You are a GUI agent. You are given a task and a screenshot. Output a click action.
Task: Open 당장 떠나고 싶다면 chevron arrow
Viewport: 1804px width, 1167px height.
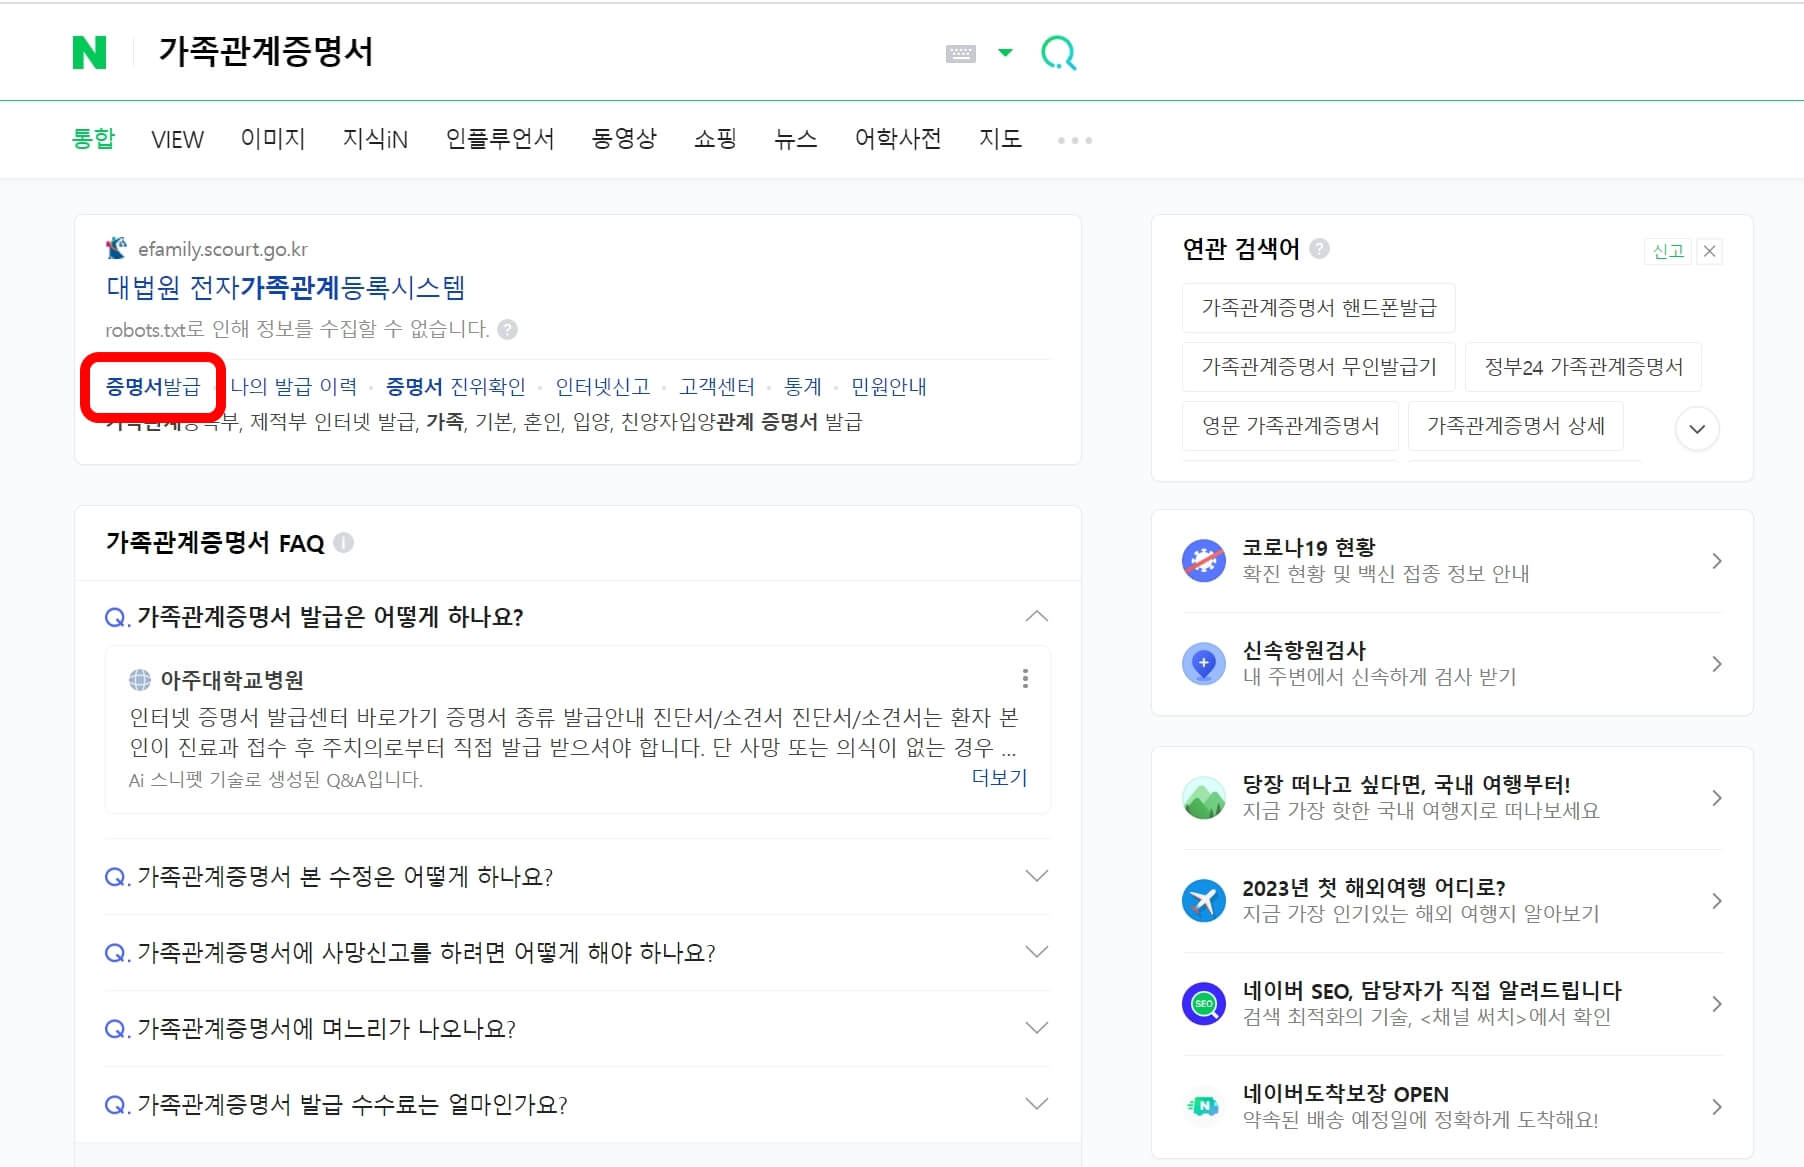(x=1717, y=798)
